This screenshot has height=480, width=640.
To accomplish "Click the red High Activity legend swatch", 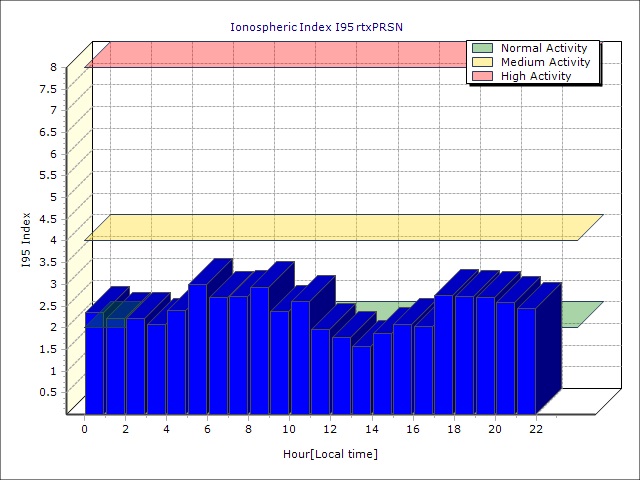I will coord(483,76).
